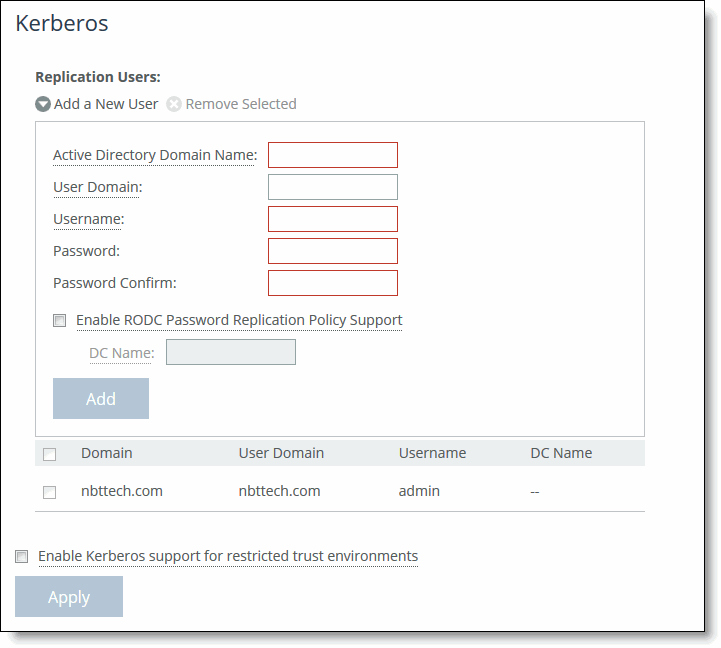The height and width of the screenshot is (648, 721).
Task: Enable Kerberos support for restricted trust environments
Action: click(22, 557)
